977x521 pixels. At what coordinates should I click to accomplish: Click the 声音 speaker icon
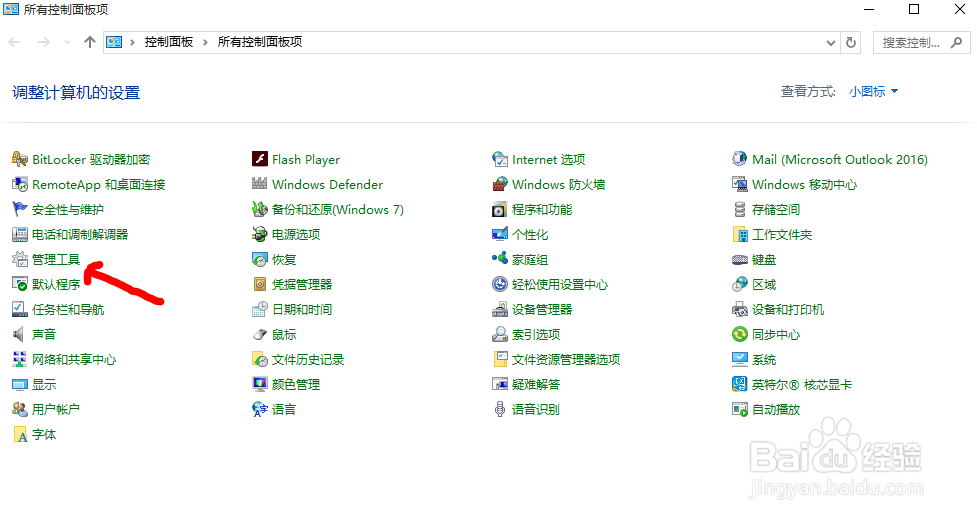pyautogui.click(x=20, y=334)
